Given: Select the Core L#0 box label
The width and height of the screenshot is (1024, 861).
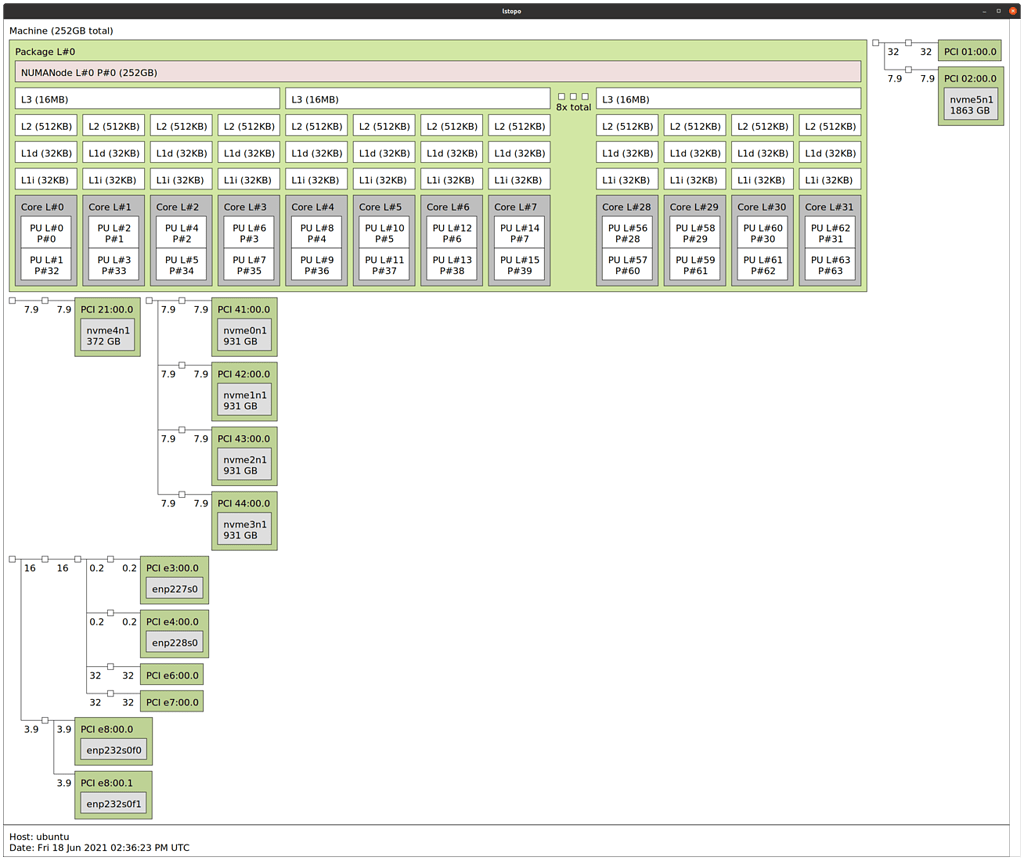Looking at the screenshot, I should [x=39, y=207].
